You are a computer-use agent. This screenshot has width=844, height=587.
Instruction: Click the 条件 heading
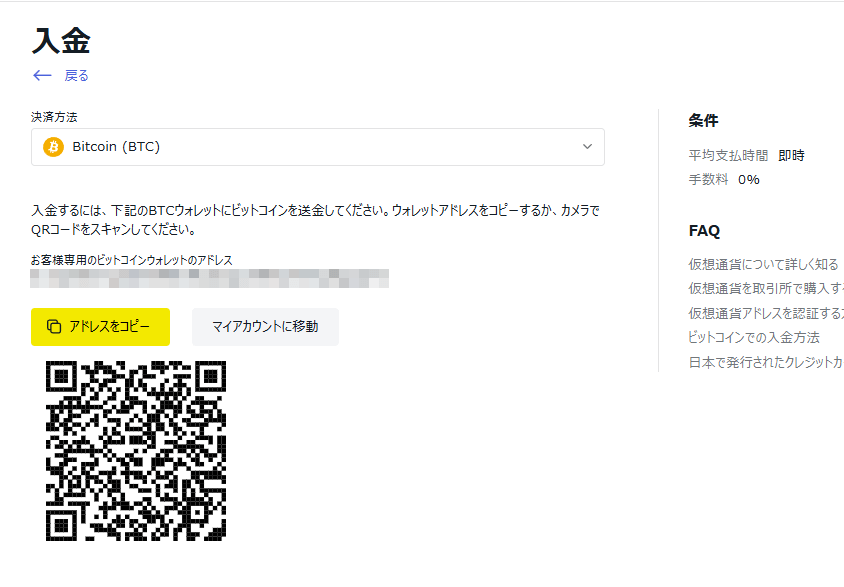pyautogui.click(x=703, y=121)
